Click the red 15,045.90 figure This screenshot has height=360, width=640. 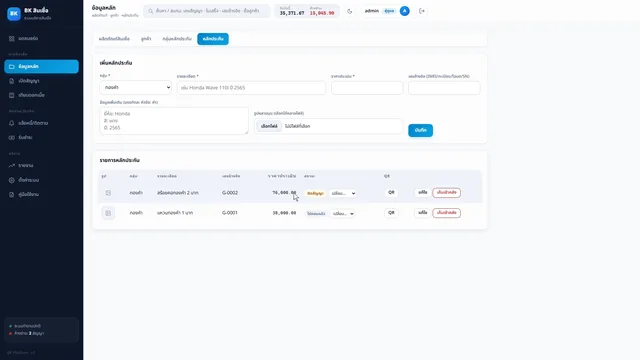[x=322, y=13]
